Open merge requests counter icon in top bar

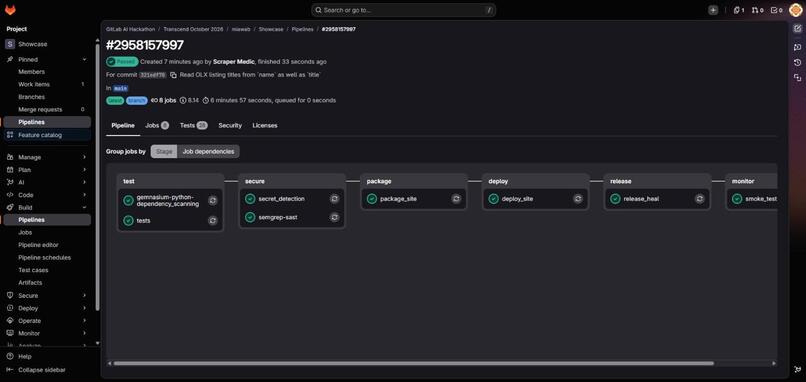tap(758, 10)
